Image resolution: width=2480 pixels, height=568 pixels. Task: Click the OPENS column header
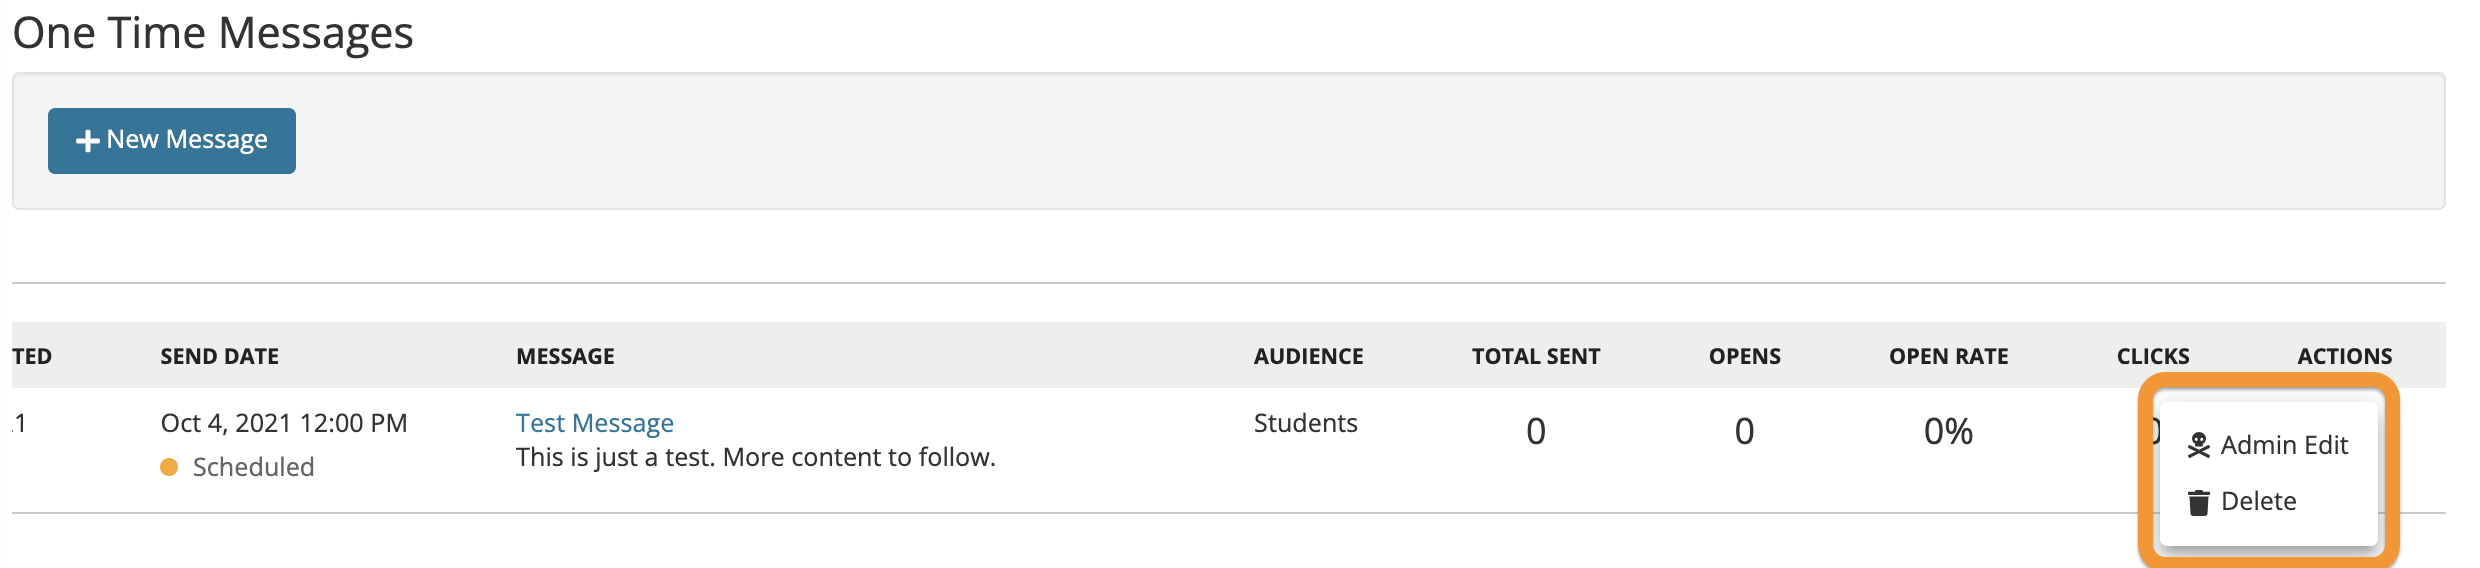pyautogui.click(x=1745, y=356)
